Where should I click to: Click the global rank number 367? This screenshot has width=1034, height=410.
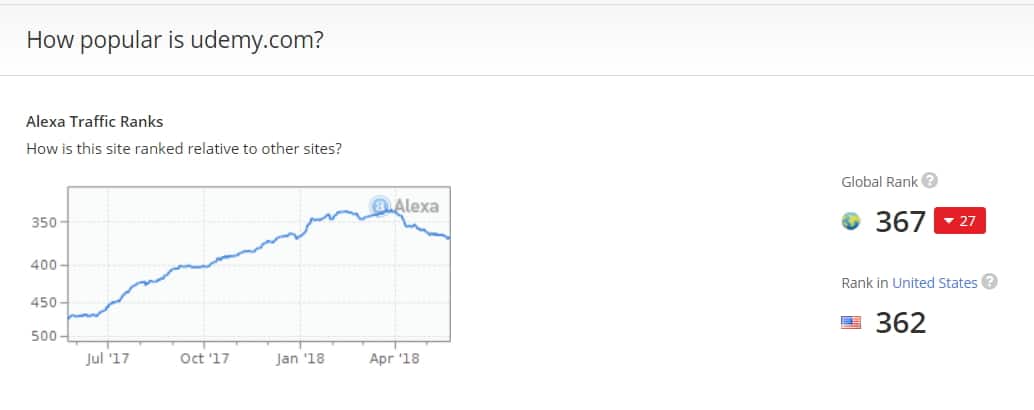(901, 222)
